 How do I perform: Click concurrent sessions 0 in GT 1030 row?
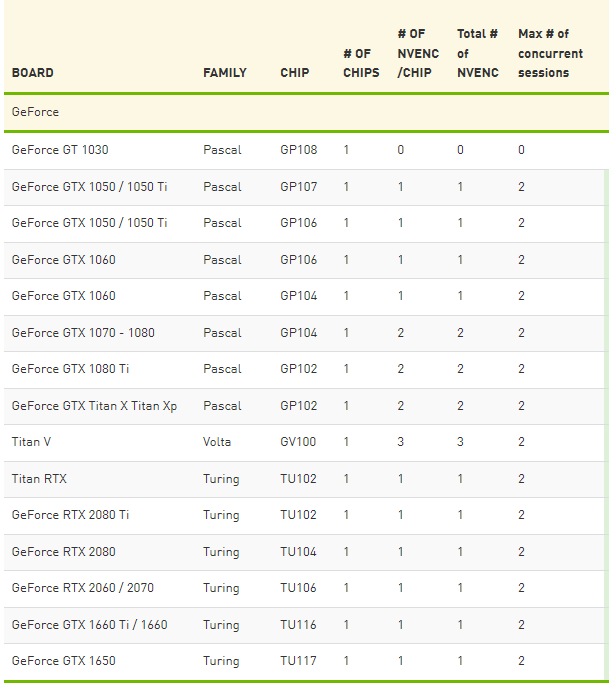tap(521, 150)
